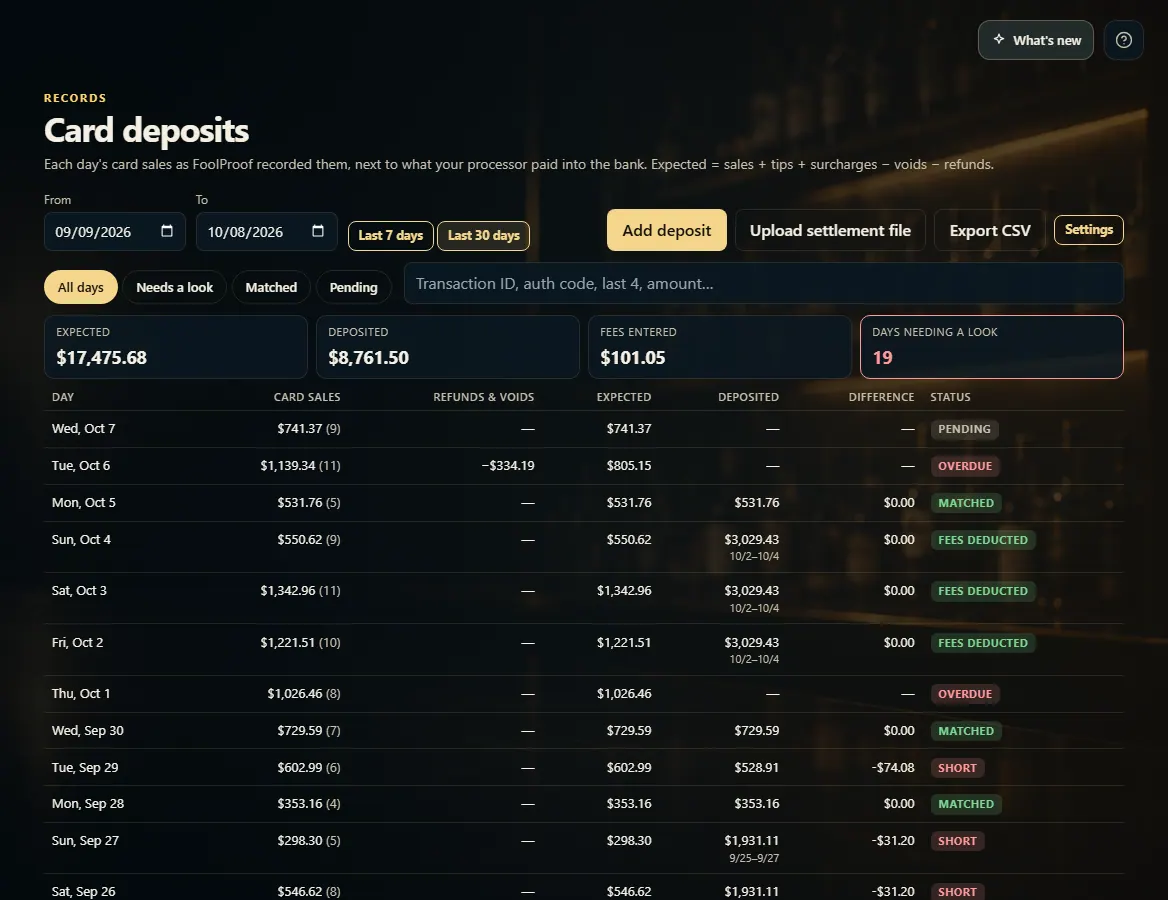The height and width of the screenshot is (900, 1168).
Task: Open Settings
Action: click(1088, 229)
